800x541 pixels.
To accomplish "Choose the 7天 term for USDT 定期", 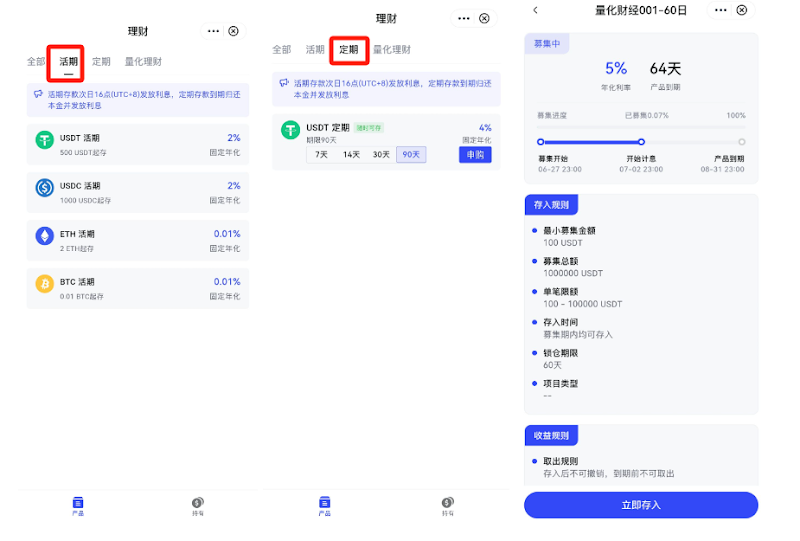I will [321, 154].
